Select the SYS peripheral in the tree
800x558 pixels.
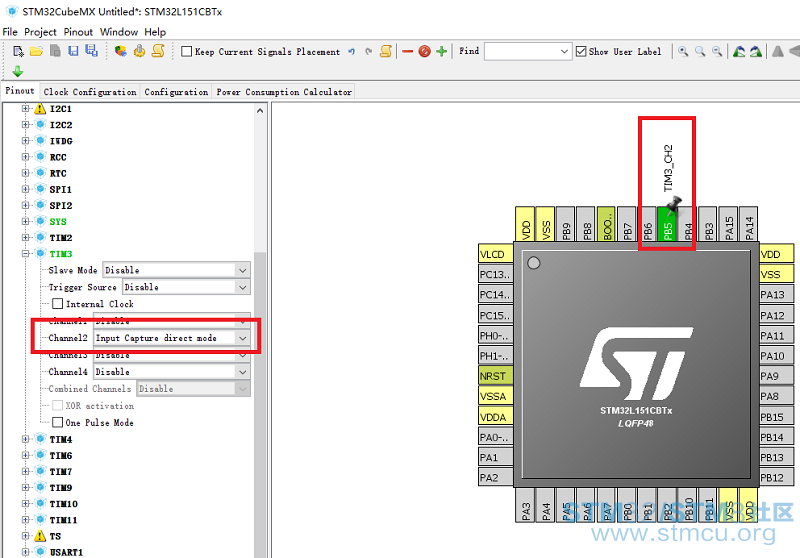click(58, 222)
